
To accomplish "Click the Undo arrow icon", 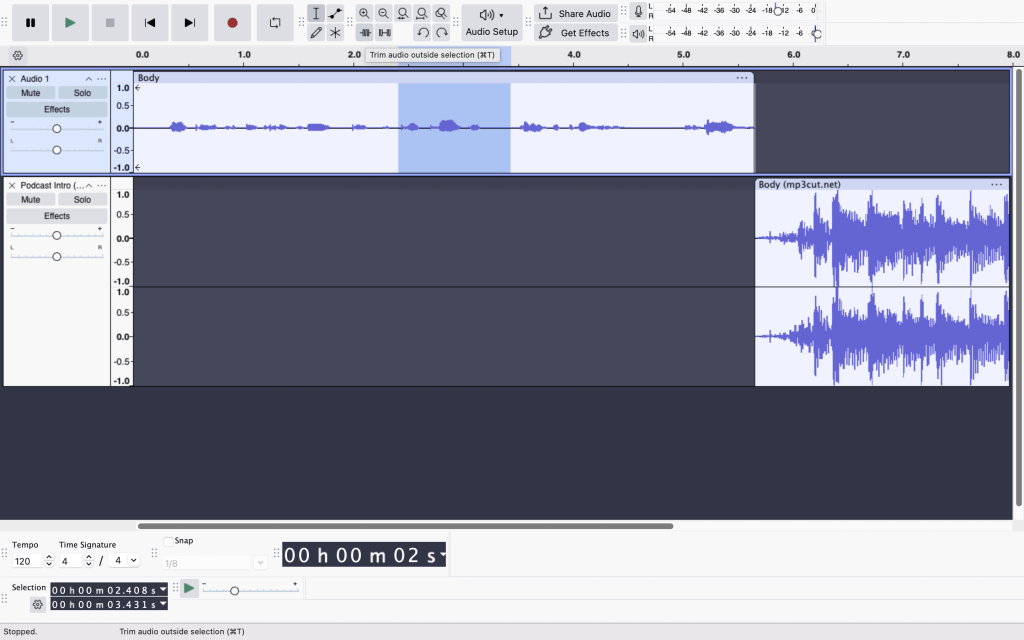I will [x=422, y=32].
